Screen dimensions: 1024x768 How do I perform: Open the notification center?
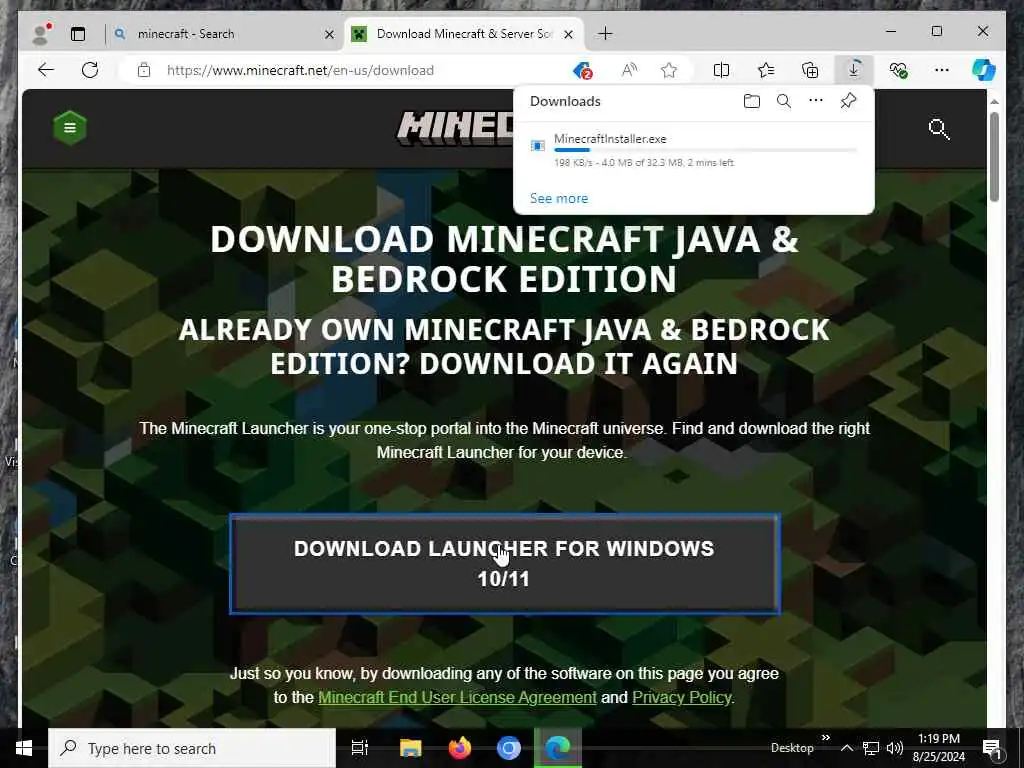992,748
